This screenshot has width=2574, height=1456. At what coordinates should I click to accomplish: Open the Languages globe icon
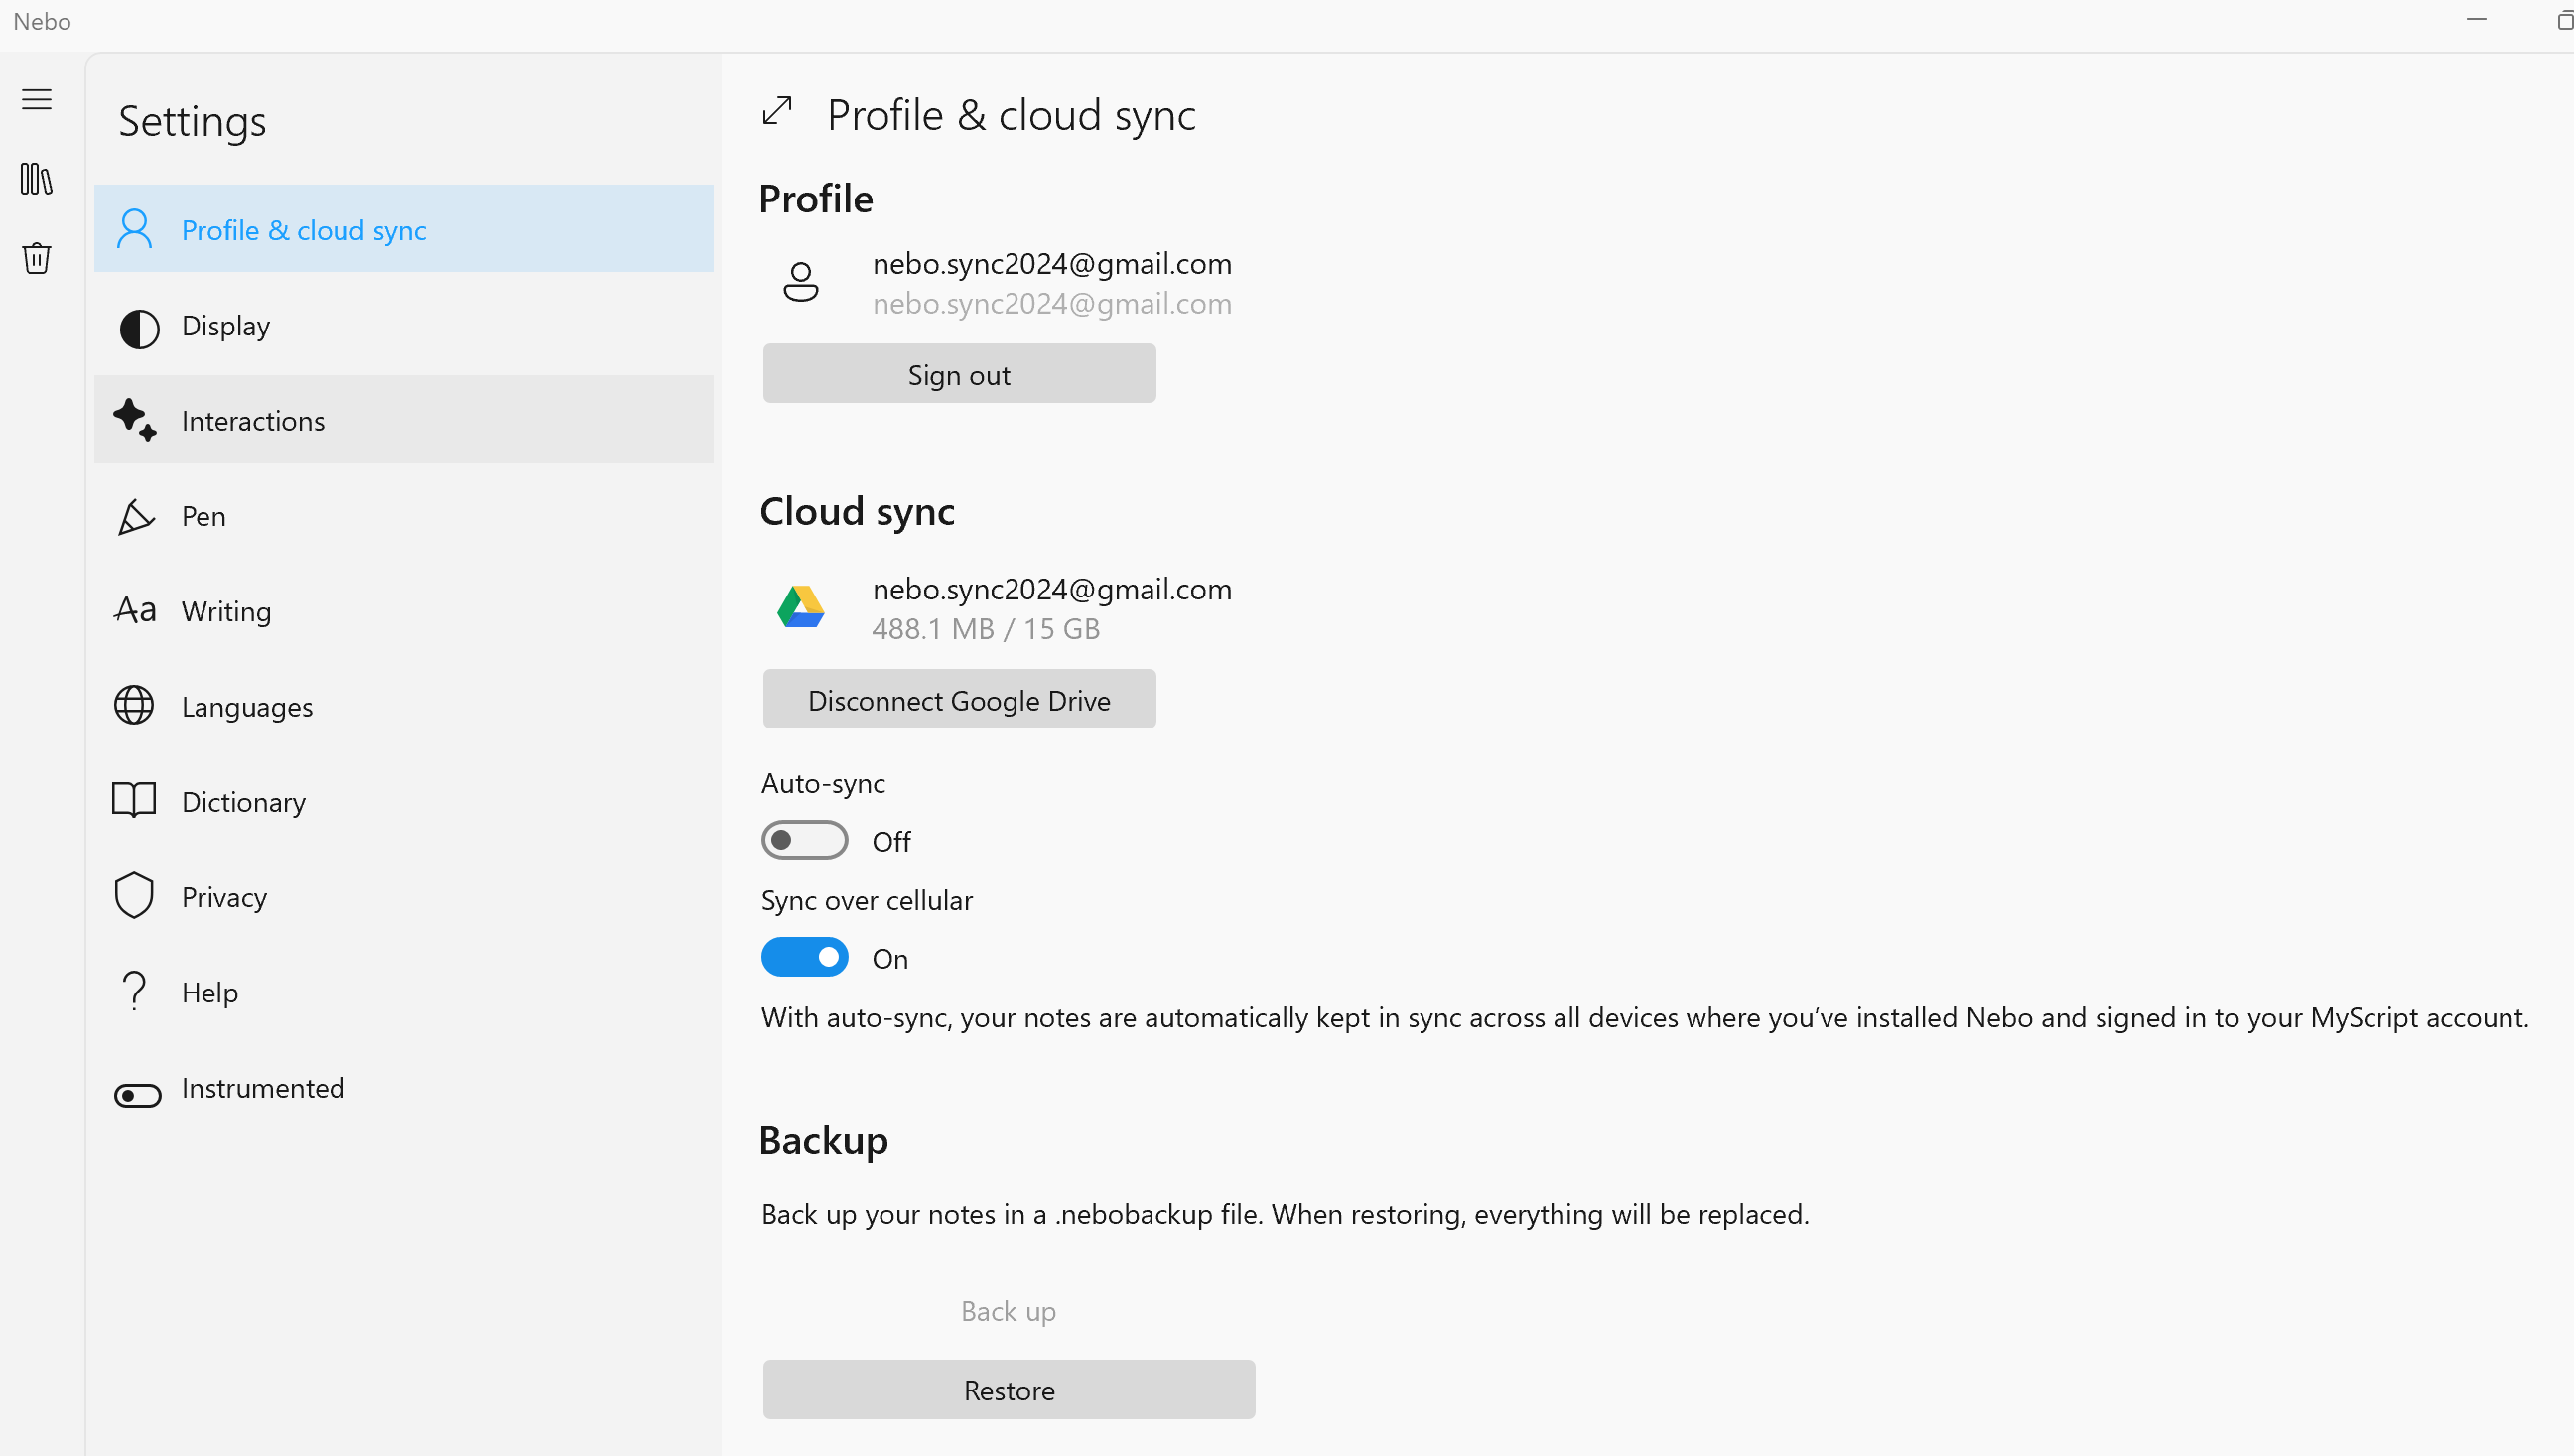click(x=134, y=705)
